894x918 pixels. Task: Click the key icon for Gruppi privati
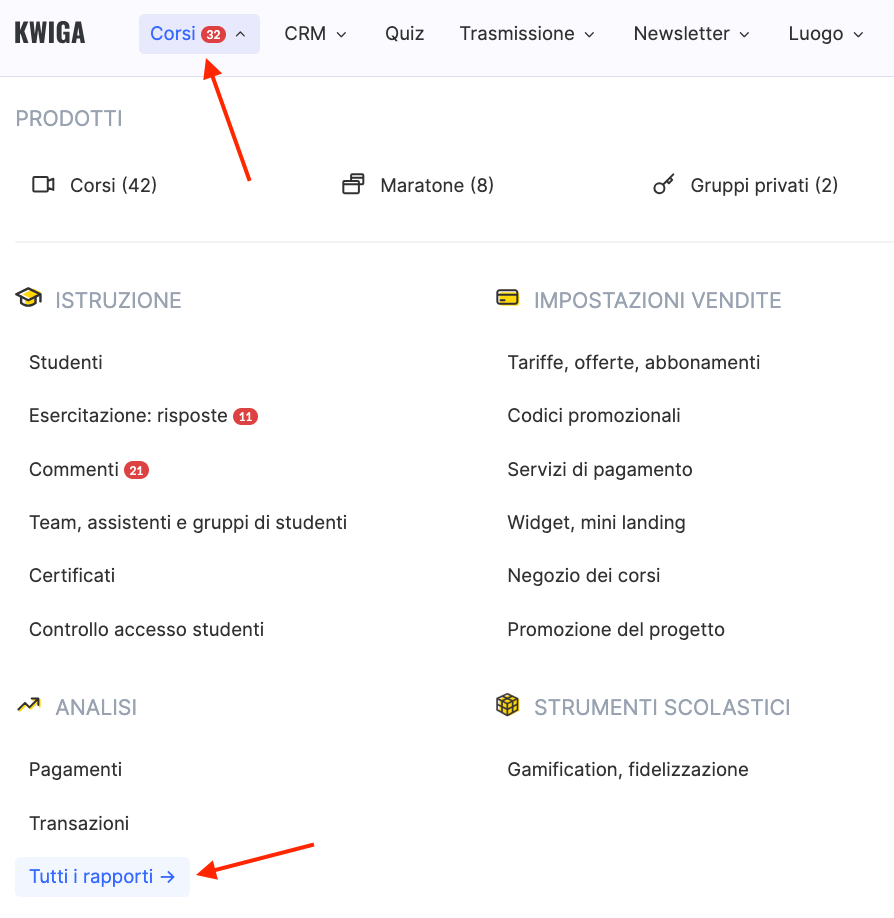coord(663,185)
